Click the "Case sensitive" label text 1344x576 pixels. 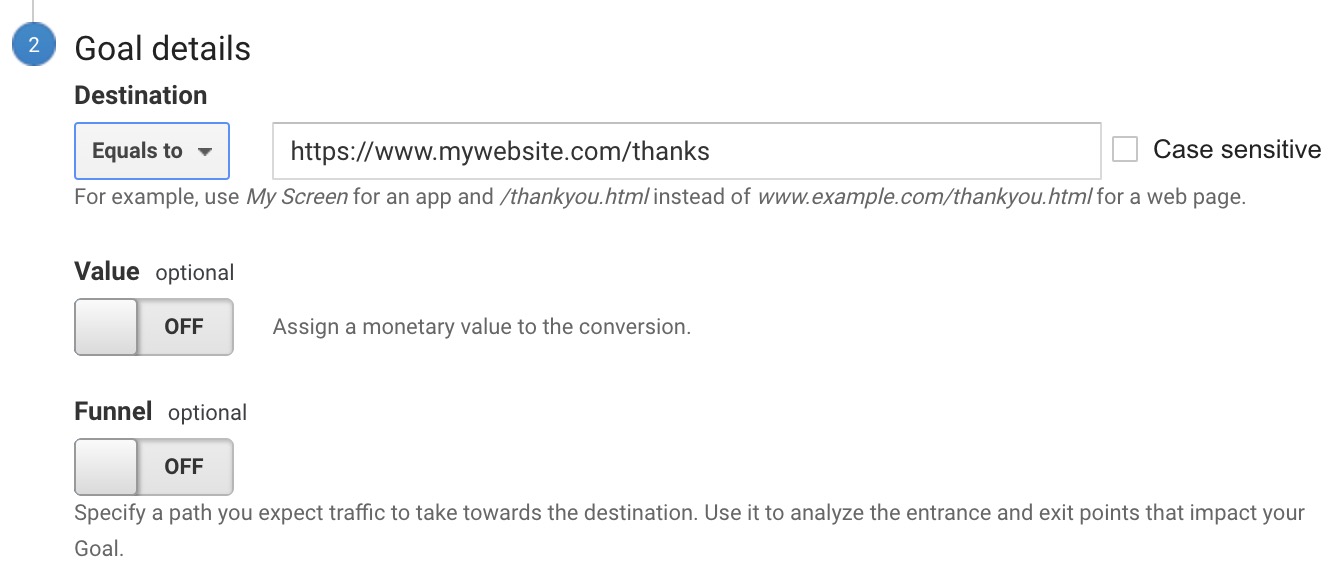pos(1236,150)
